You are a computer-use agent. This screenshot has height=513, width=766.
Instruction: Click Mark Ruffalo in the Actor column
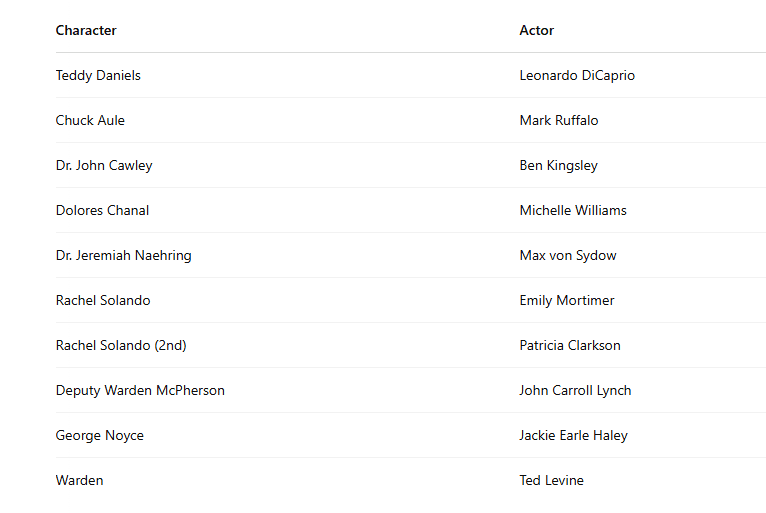click(x=559, y=120)
